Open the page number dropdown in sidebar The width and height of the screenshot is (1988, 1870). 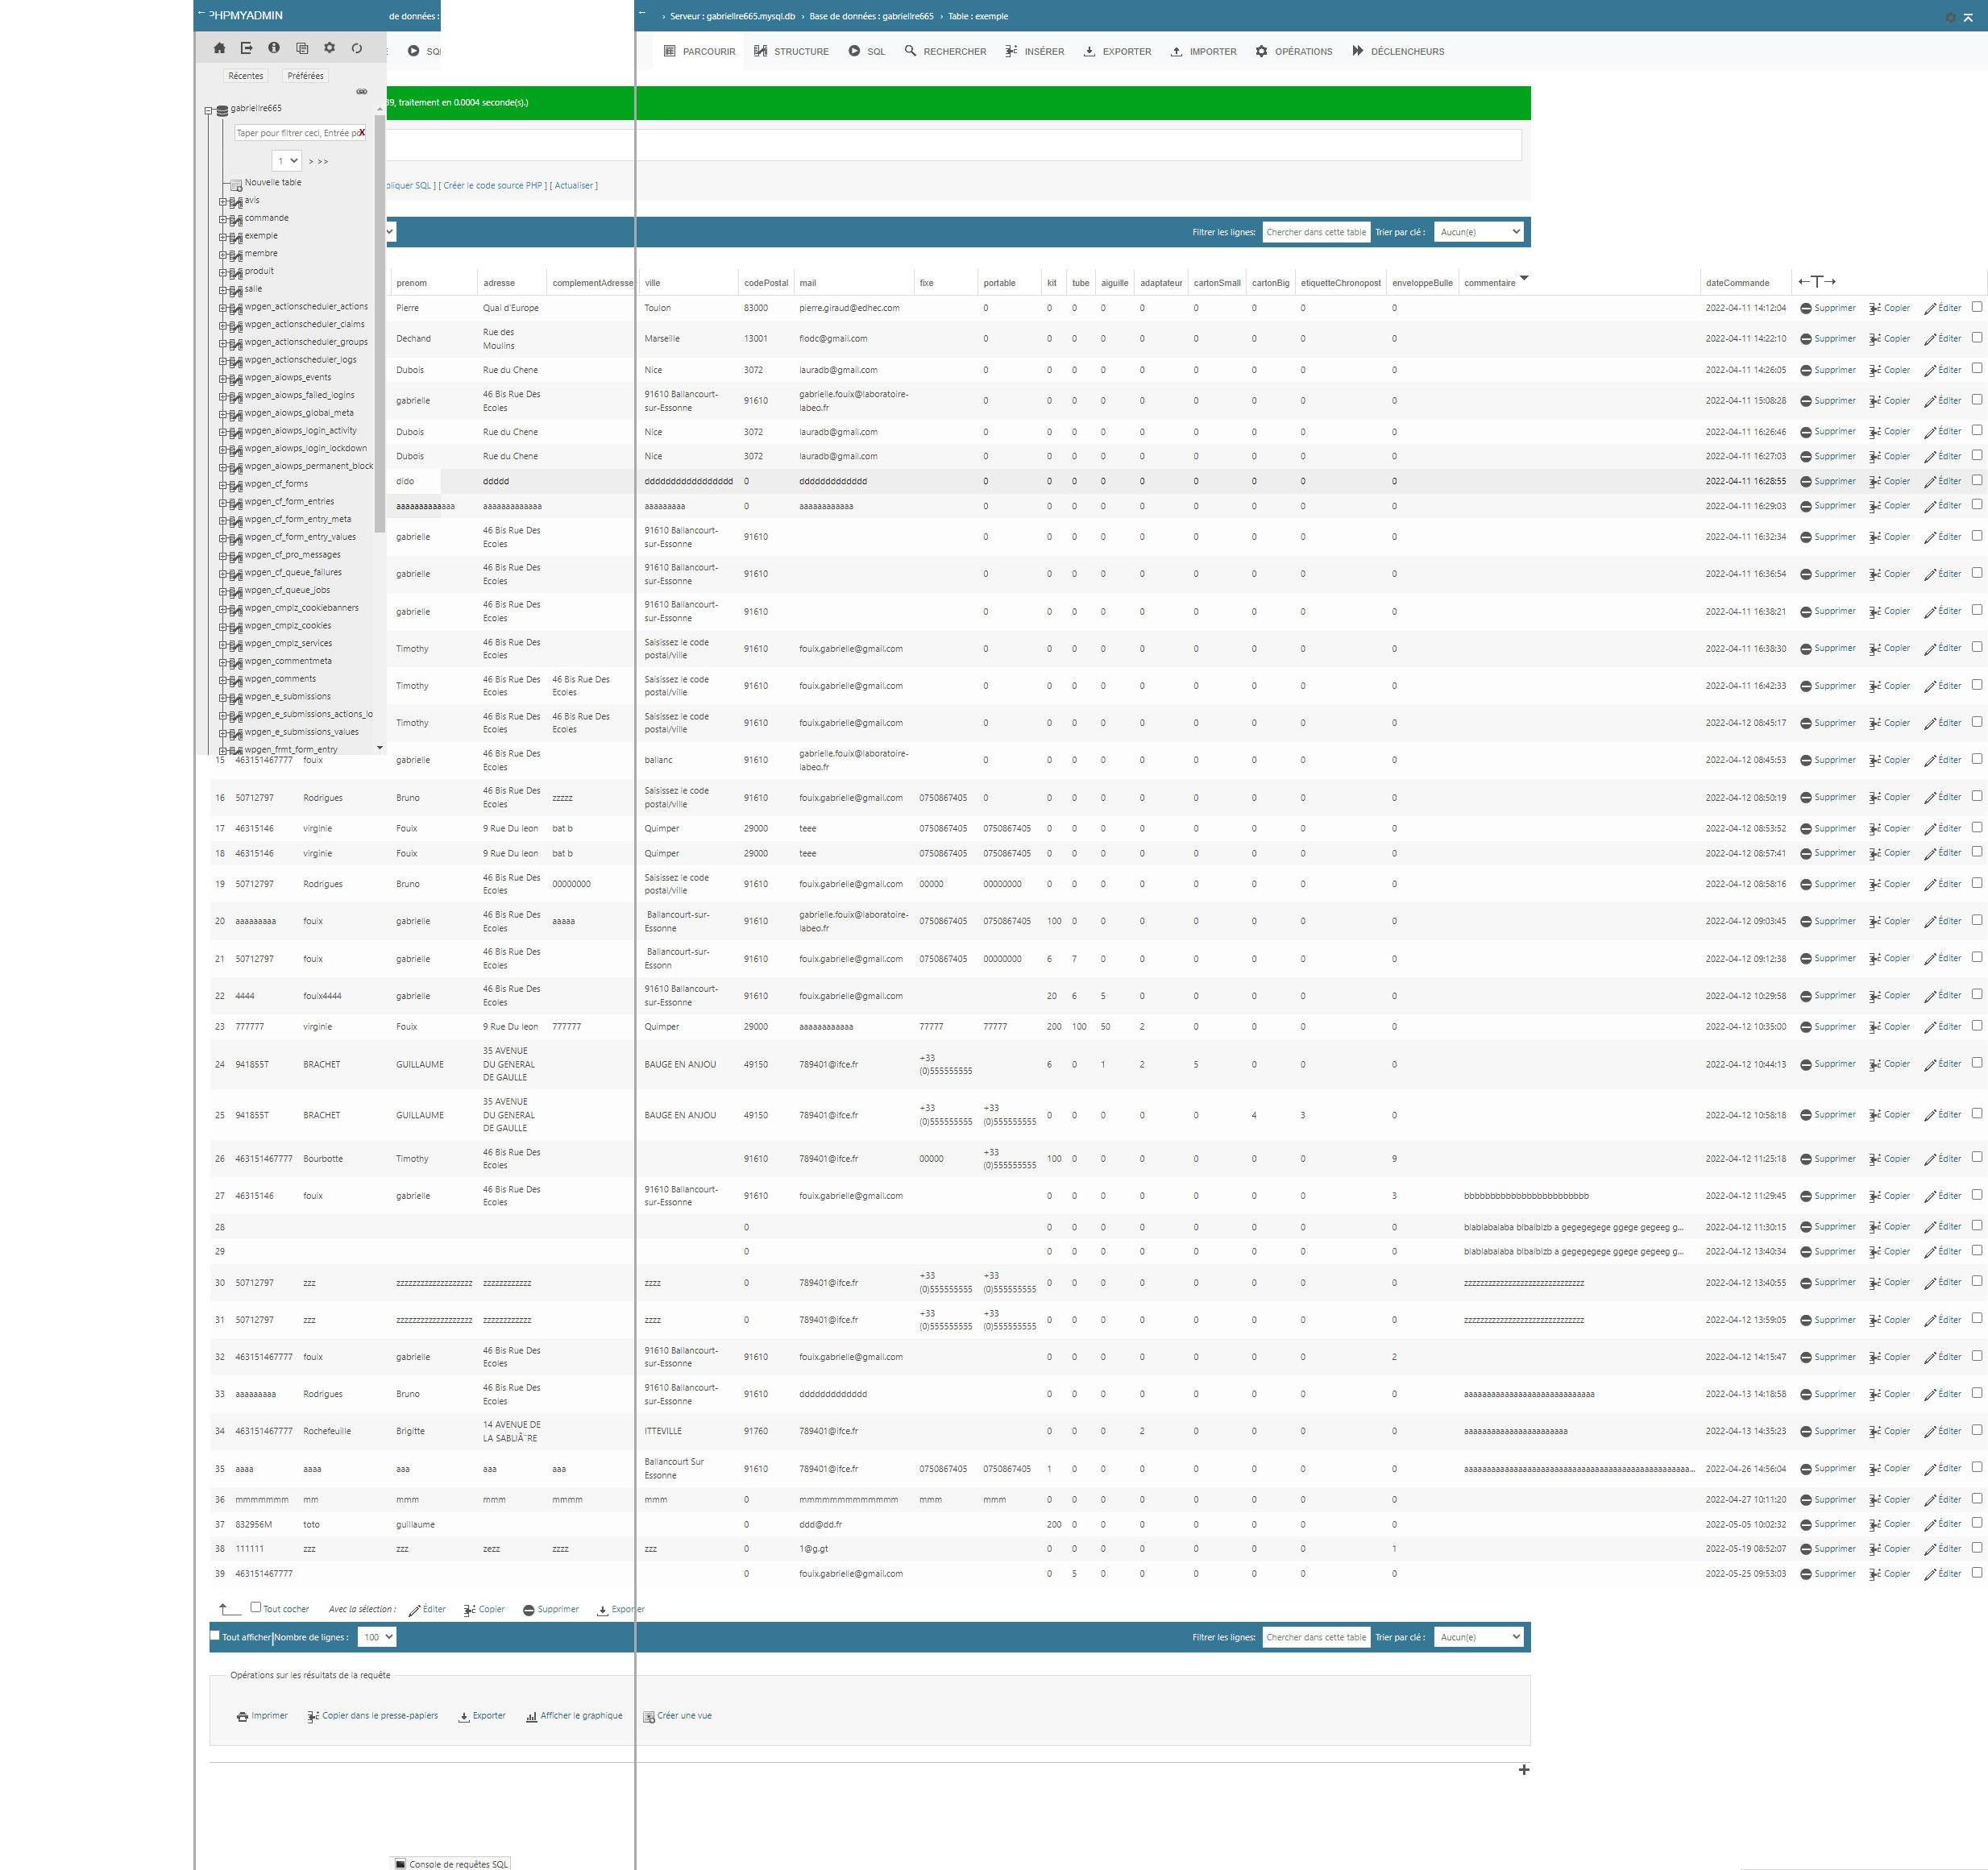(287, 161)
